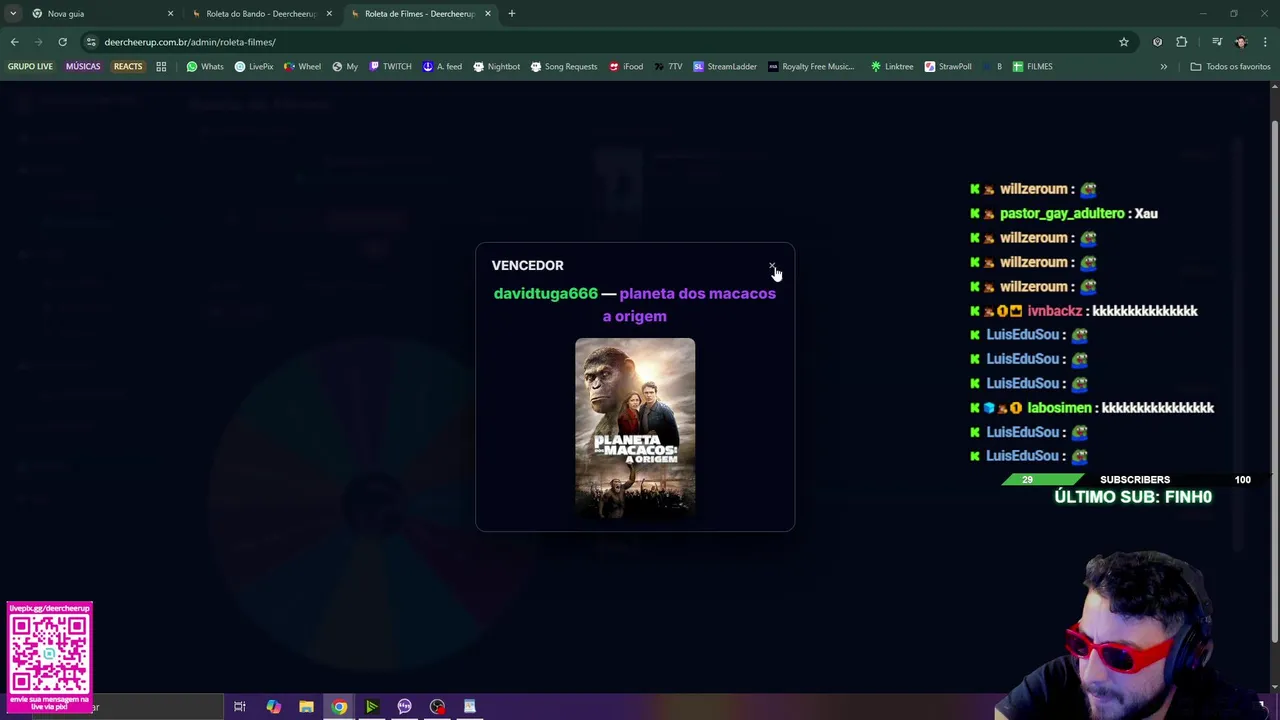Open the apps grid bookmark icon
1280x720 pixels.
coord(161,67)
